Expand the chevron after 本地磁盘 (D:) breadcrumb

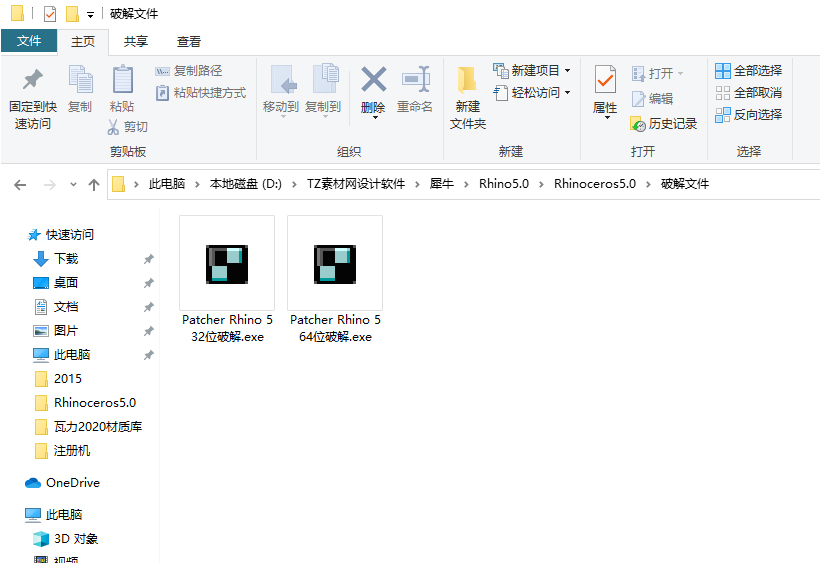(x=294, y=184)
